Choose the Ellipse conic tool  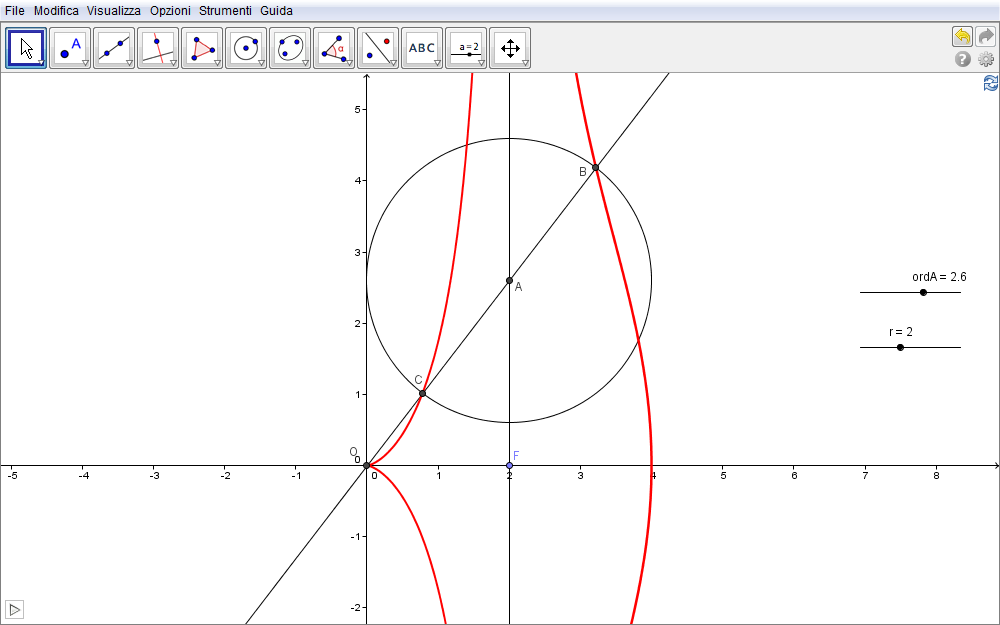pos(290,47)
